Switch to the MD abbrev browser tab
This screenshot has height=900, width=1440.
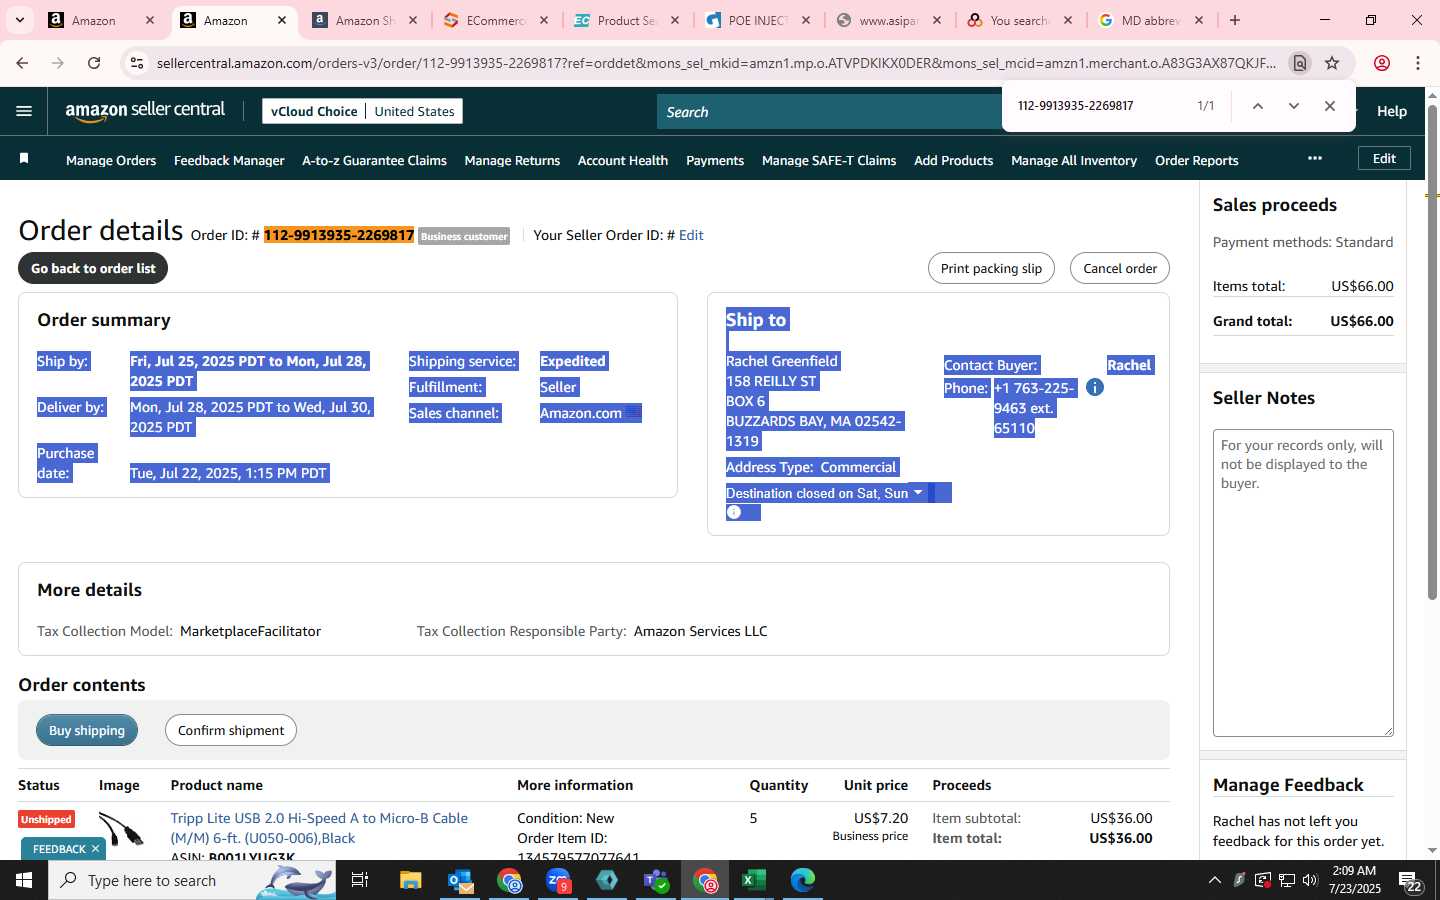point(1151,20)
